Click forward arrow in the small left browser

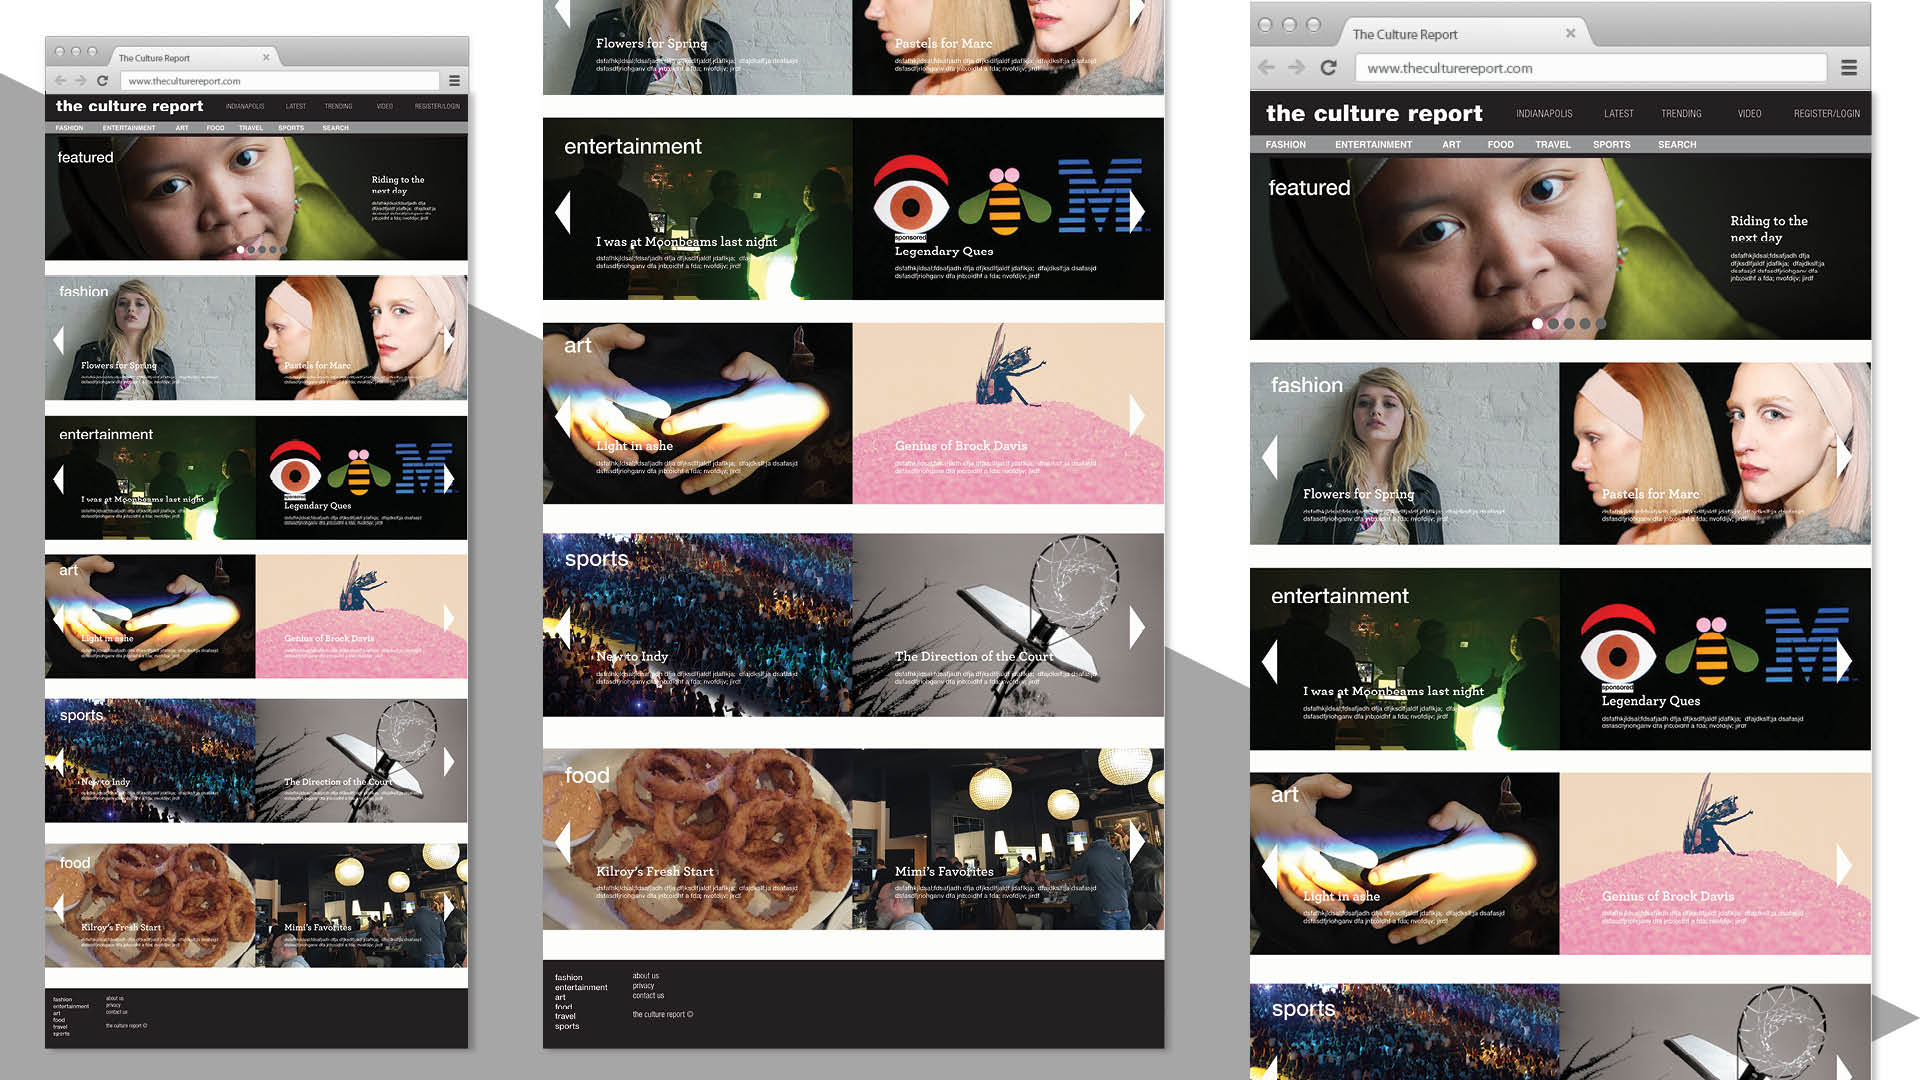point(81,80)
